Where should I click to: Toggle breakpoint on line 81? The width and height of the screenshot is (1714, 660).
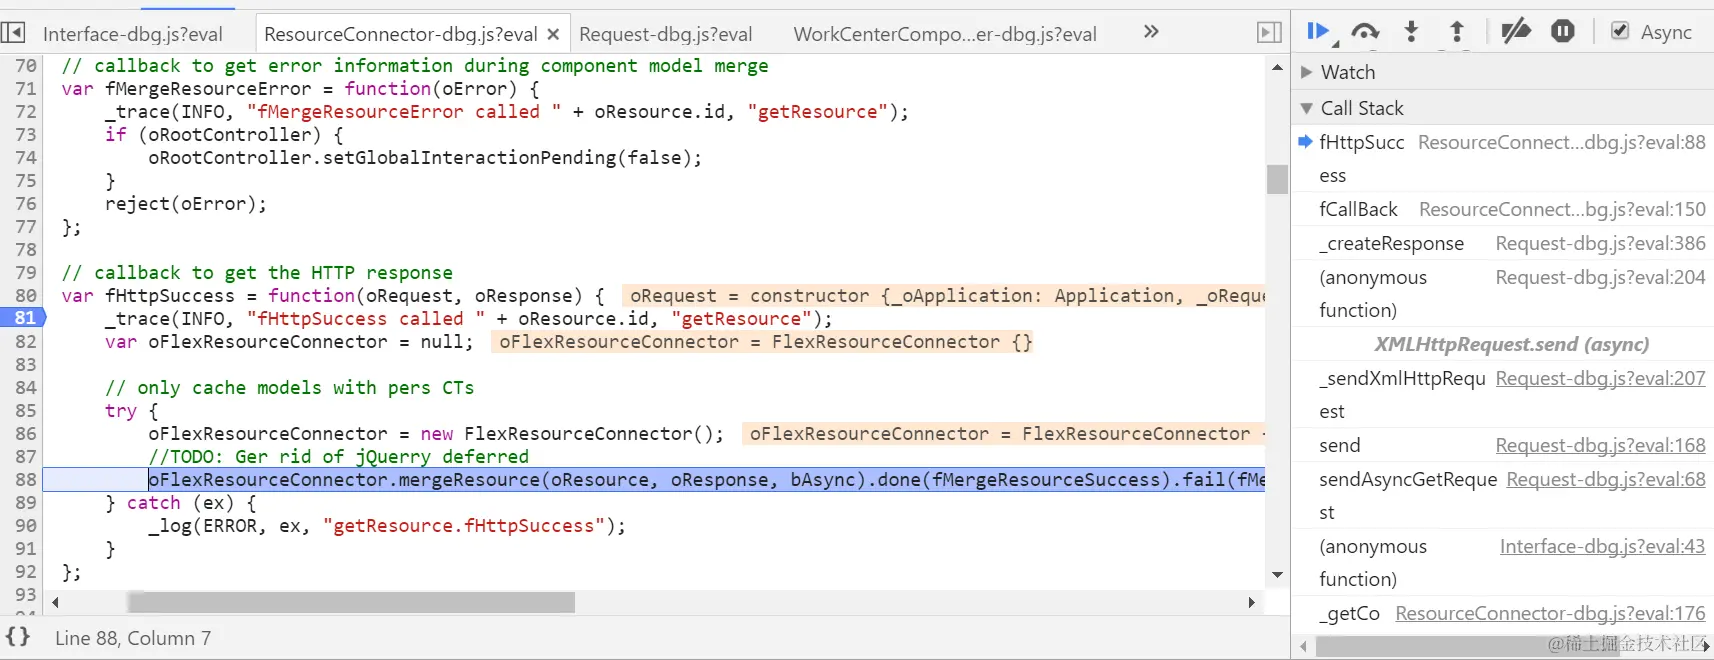click(24, 318)
